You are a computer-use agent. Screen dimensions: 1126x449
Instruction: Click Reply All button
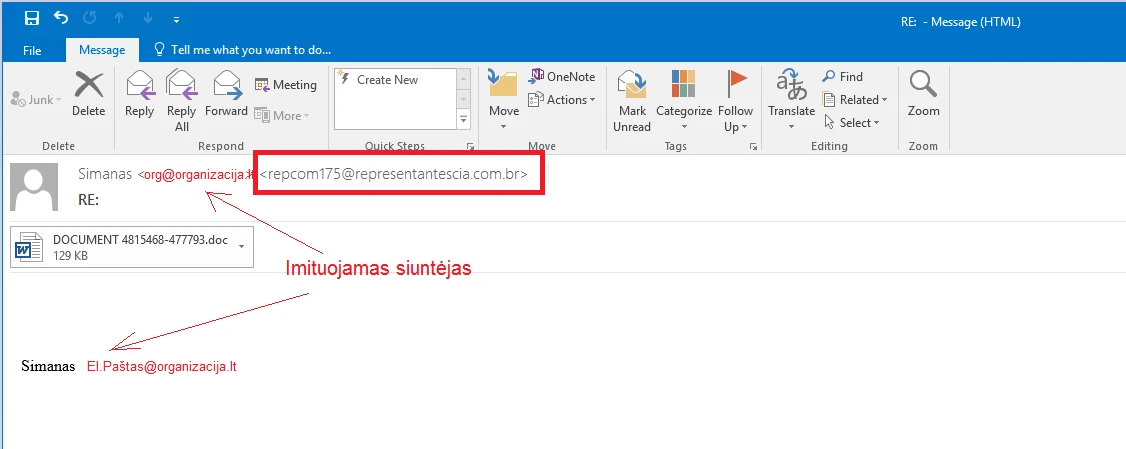pos(182,101)
